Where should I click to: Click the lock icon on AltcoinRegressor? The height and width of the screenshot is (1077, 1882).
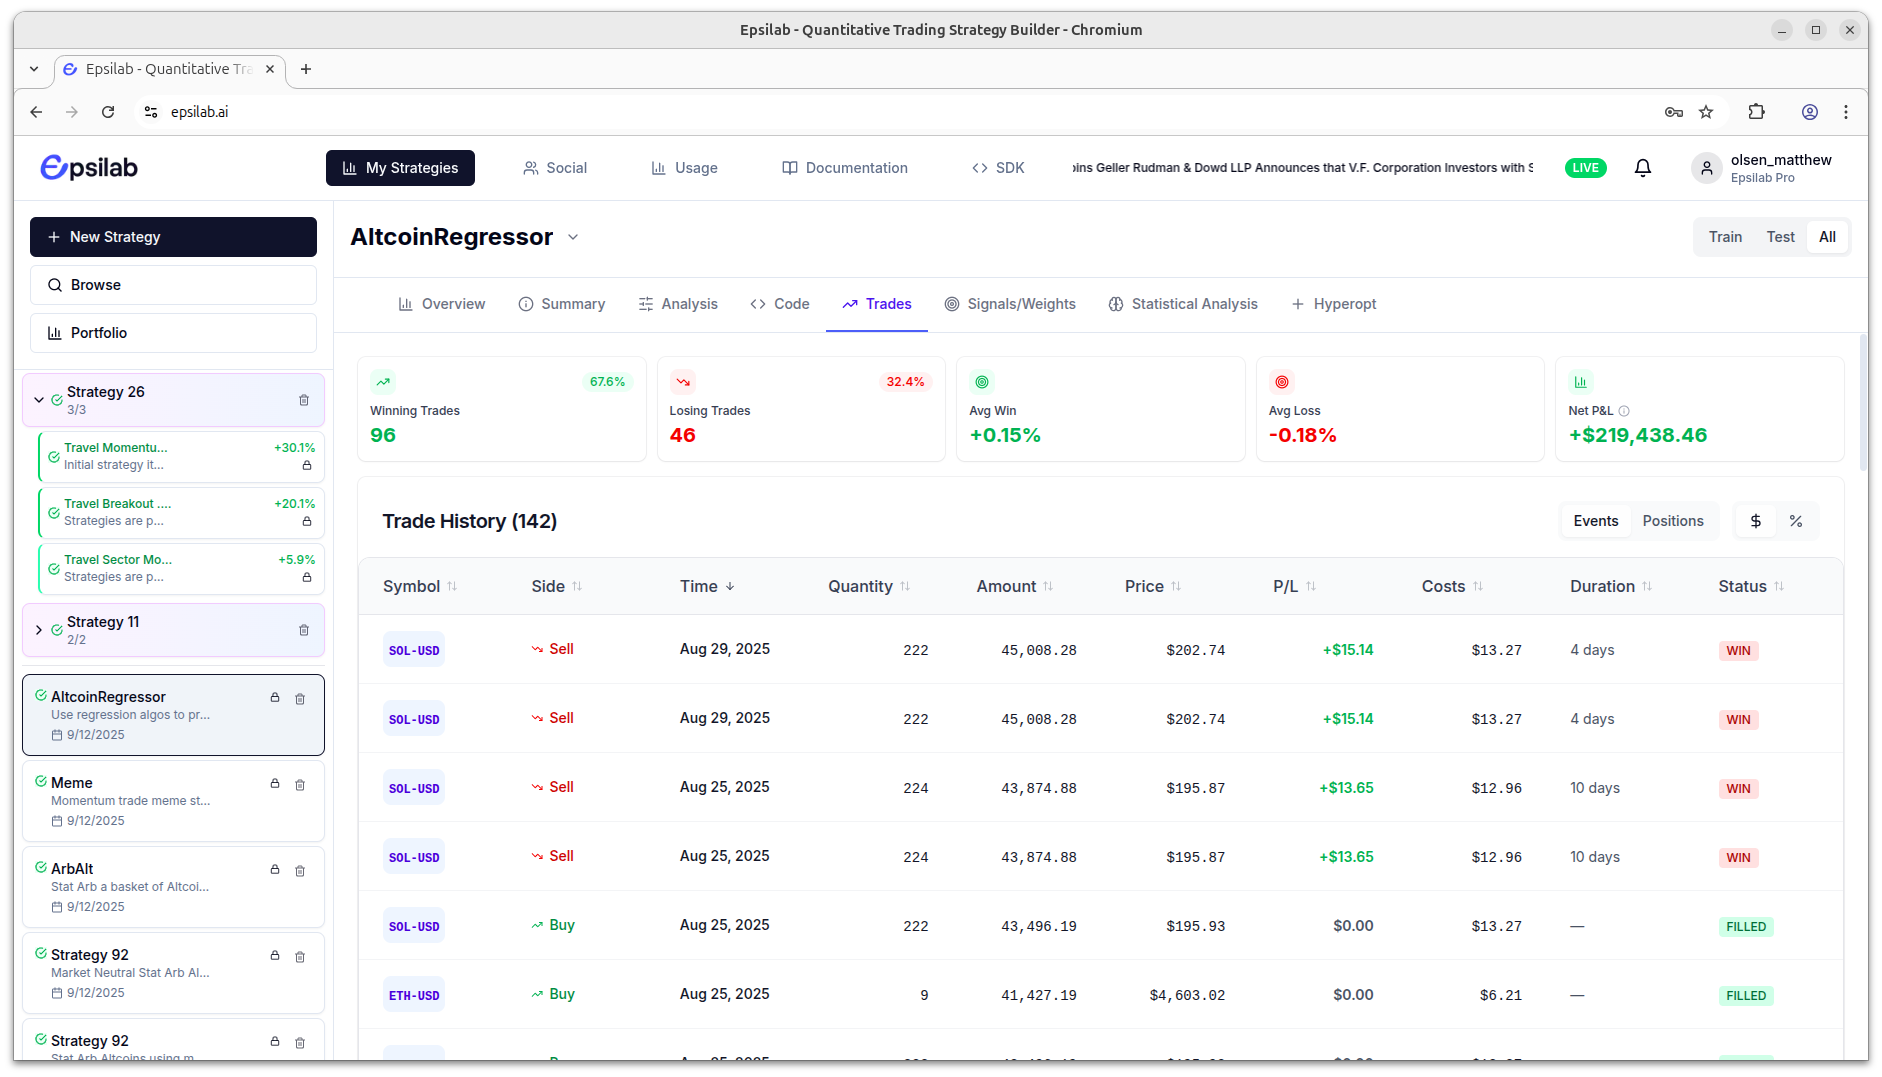coord(275,698)
